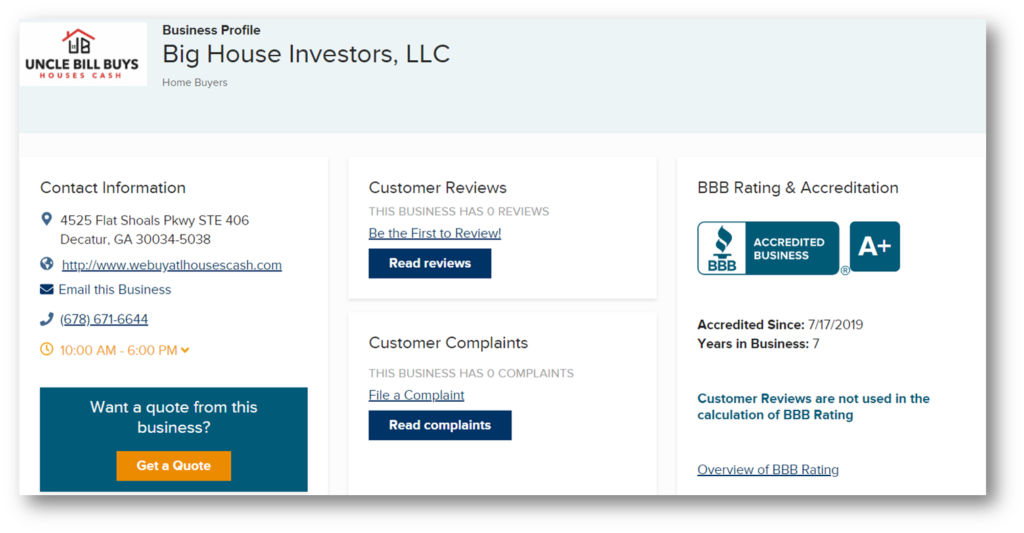The width and height of the screenshot is (1024, 533).
Task: Open Overview of BBB Rating link
Action: click(x=767, y=470)
